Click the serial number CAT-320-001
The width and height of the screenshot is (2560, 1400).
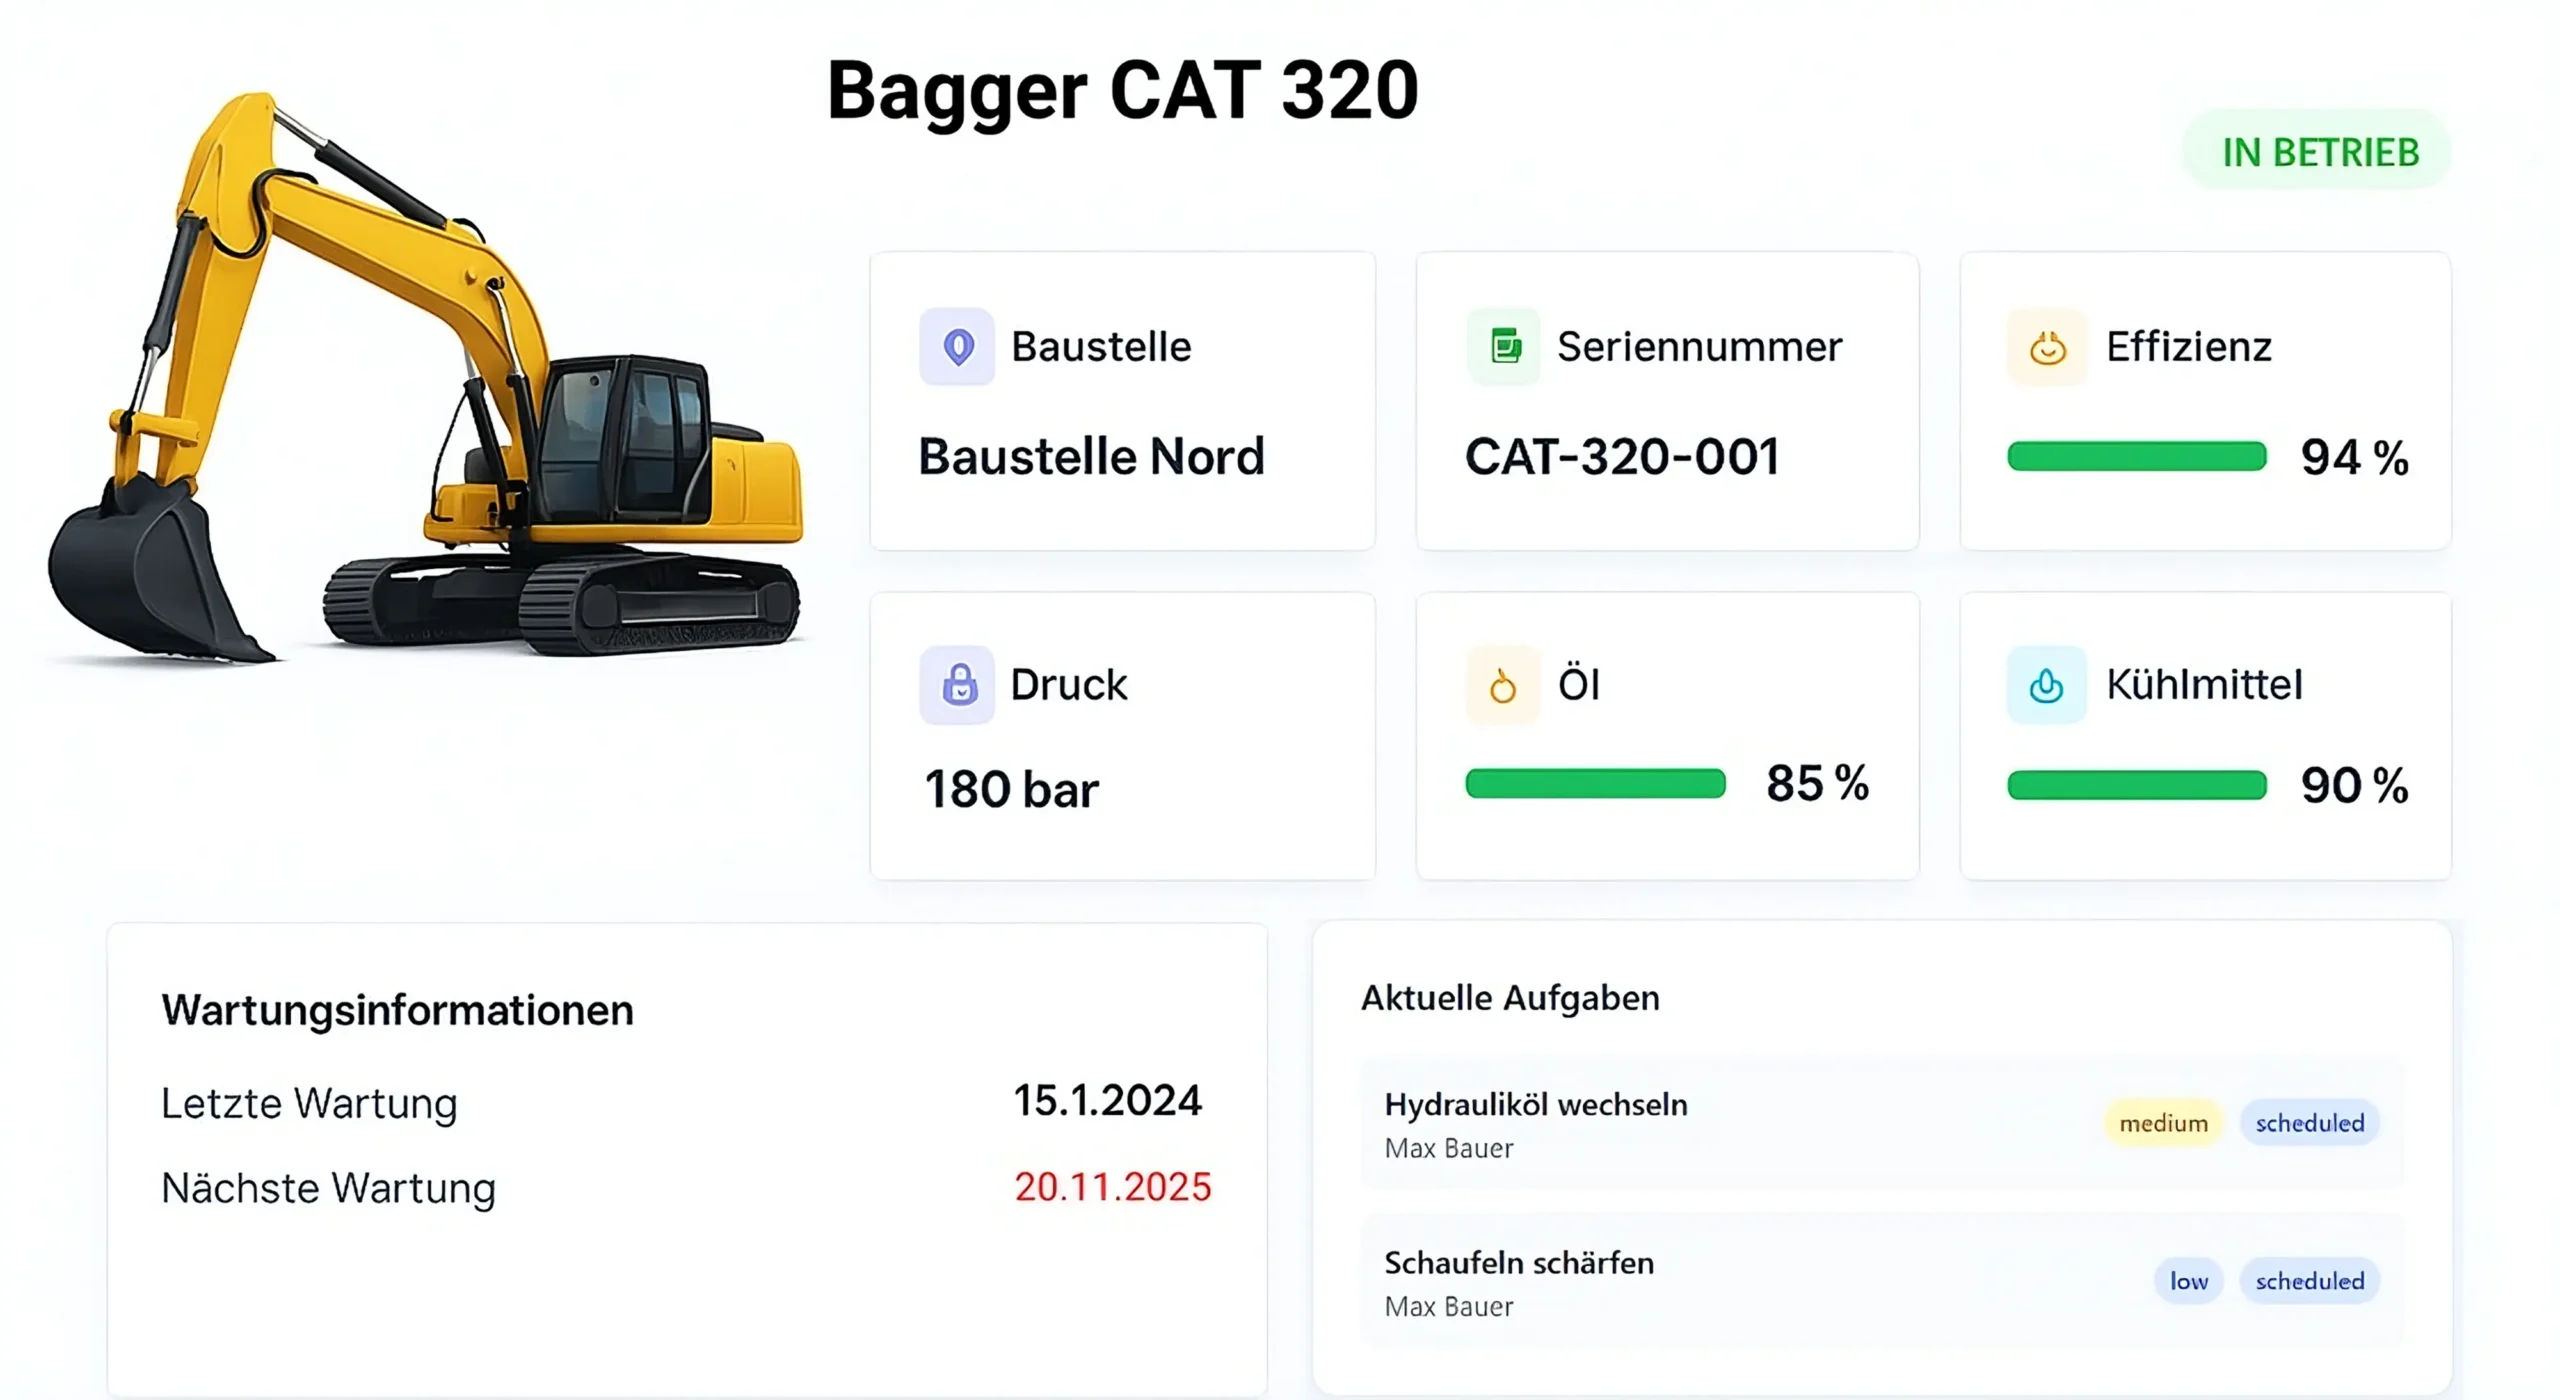click(1622, 457)
